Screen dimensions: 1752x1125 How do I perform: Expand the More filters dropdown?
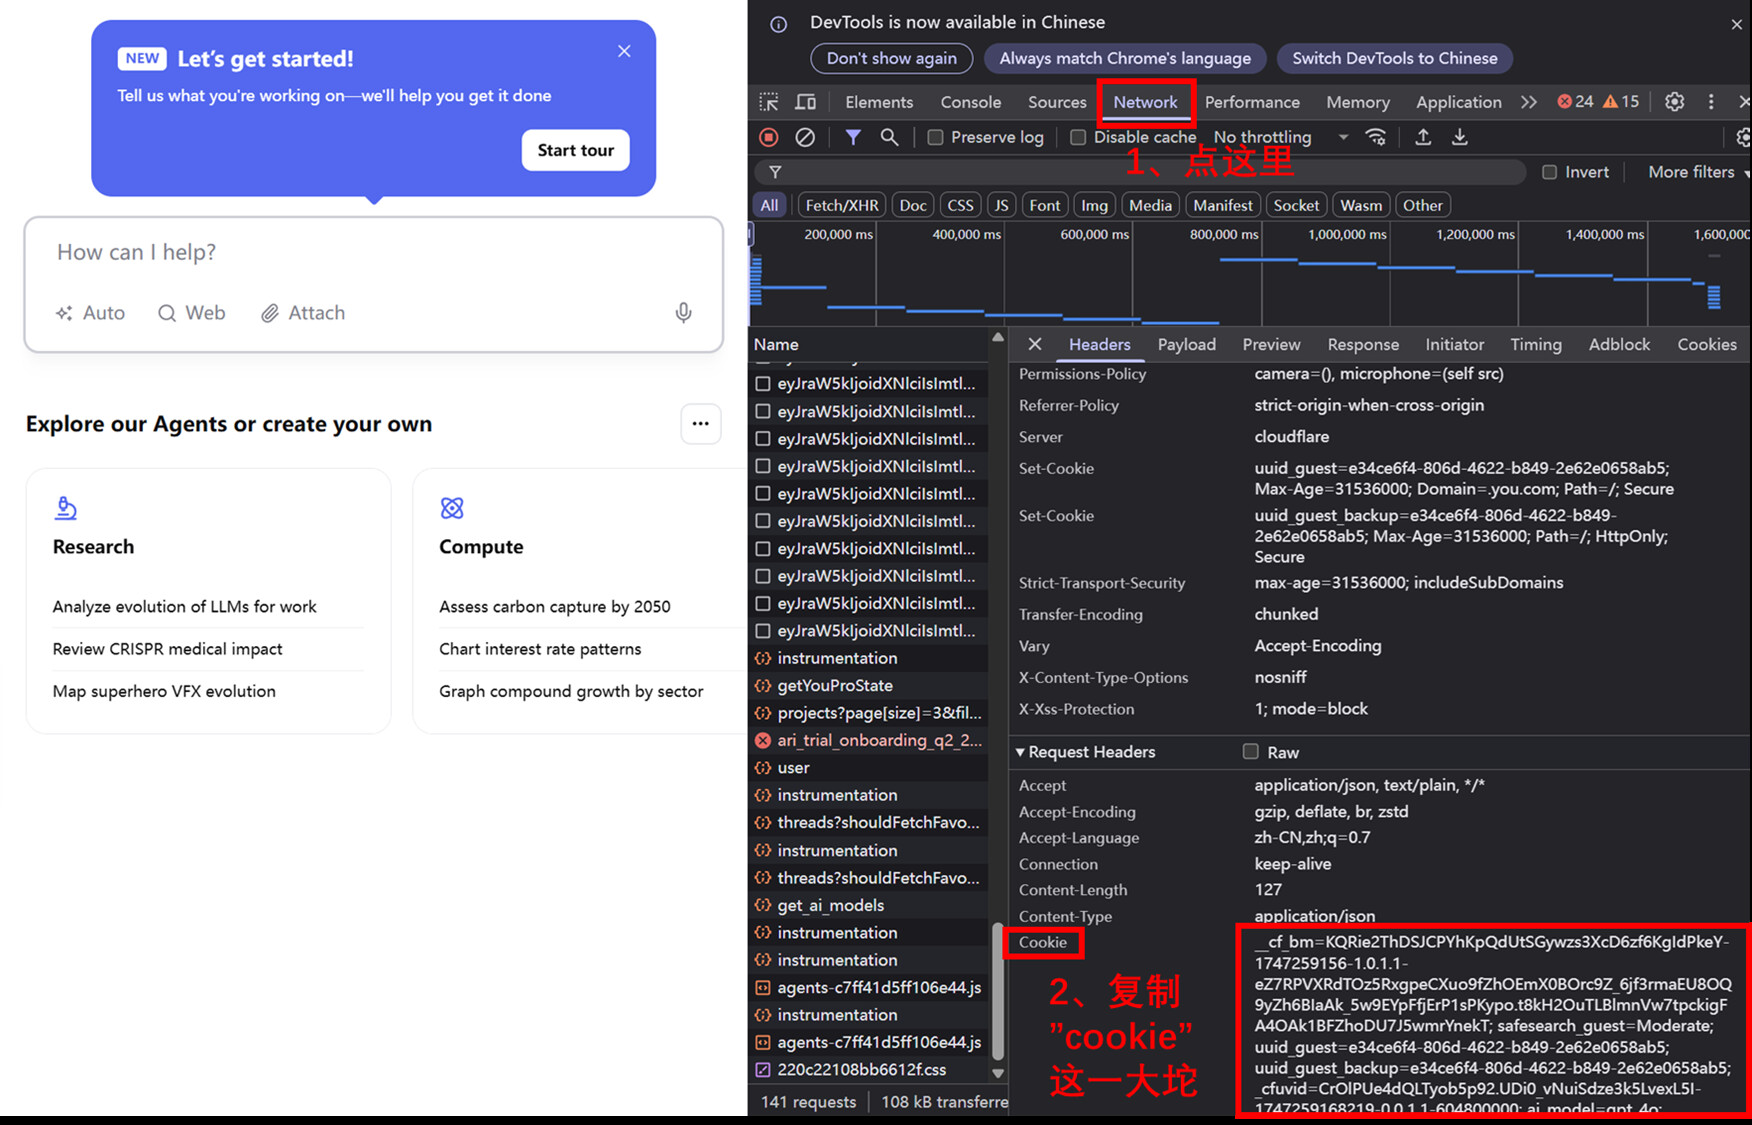[1697, 172]
